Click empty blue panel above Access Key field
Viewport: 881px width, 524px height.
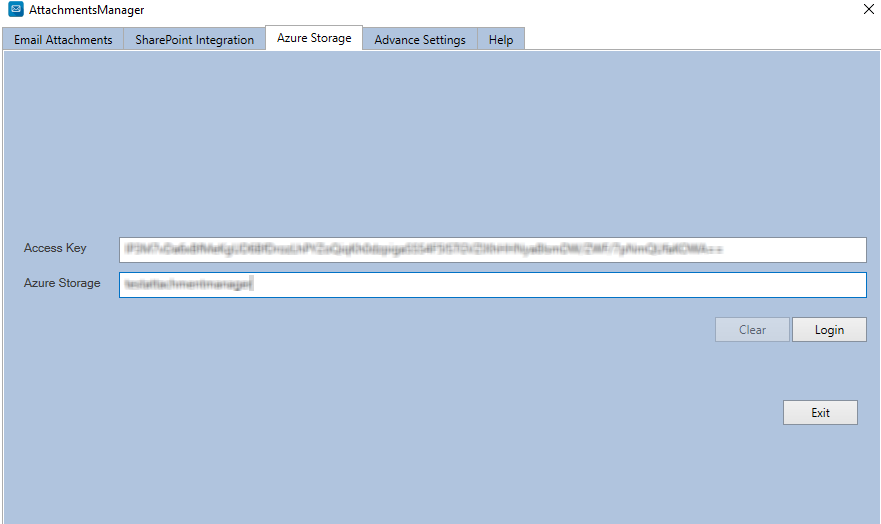440,140
